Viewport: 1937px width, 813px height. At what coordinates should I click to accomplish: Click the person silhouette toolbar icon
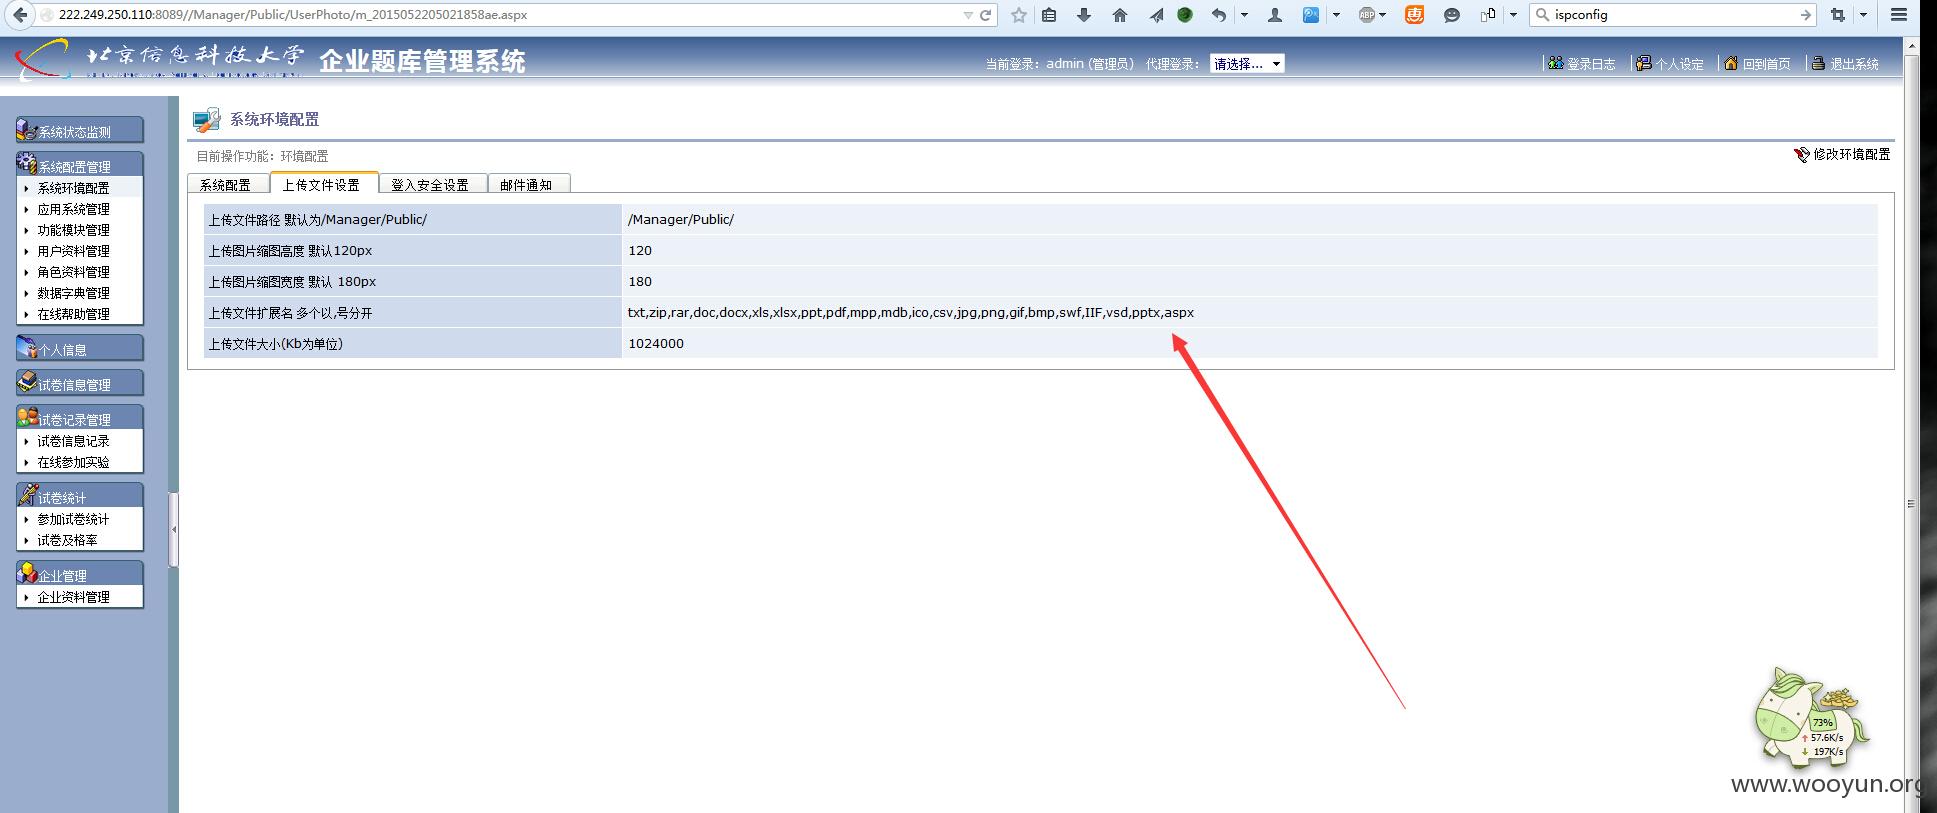[1275, 15]
